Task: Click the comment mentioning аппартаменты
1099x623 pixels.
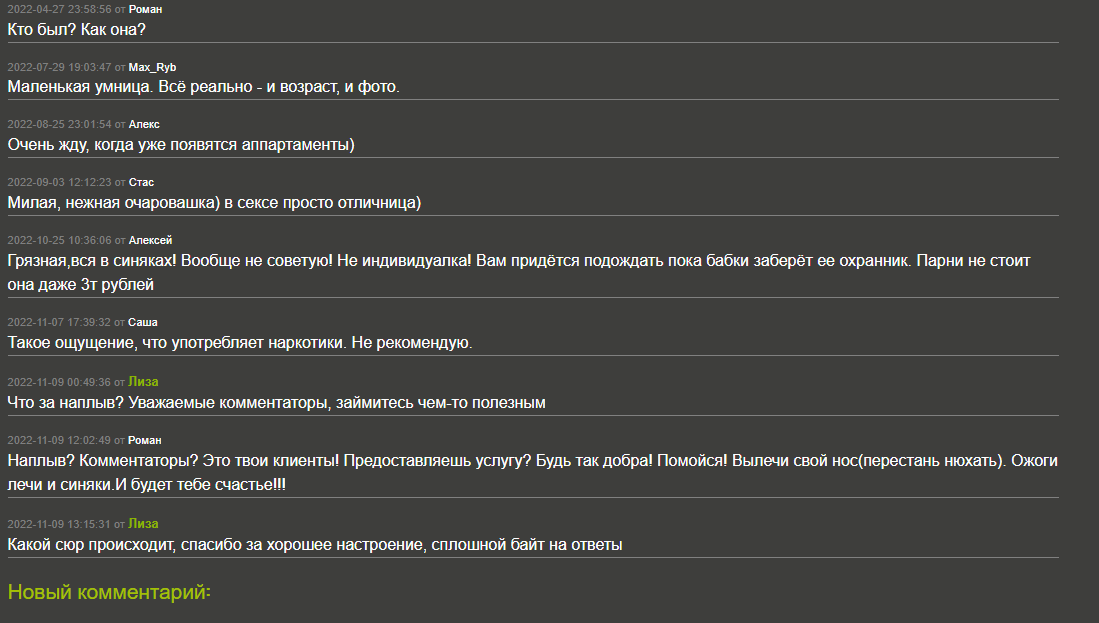Action: [181, 145]
